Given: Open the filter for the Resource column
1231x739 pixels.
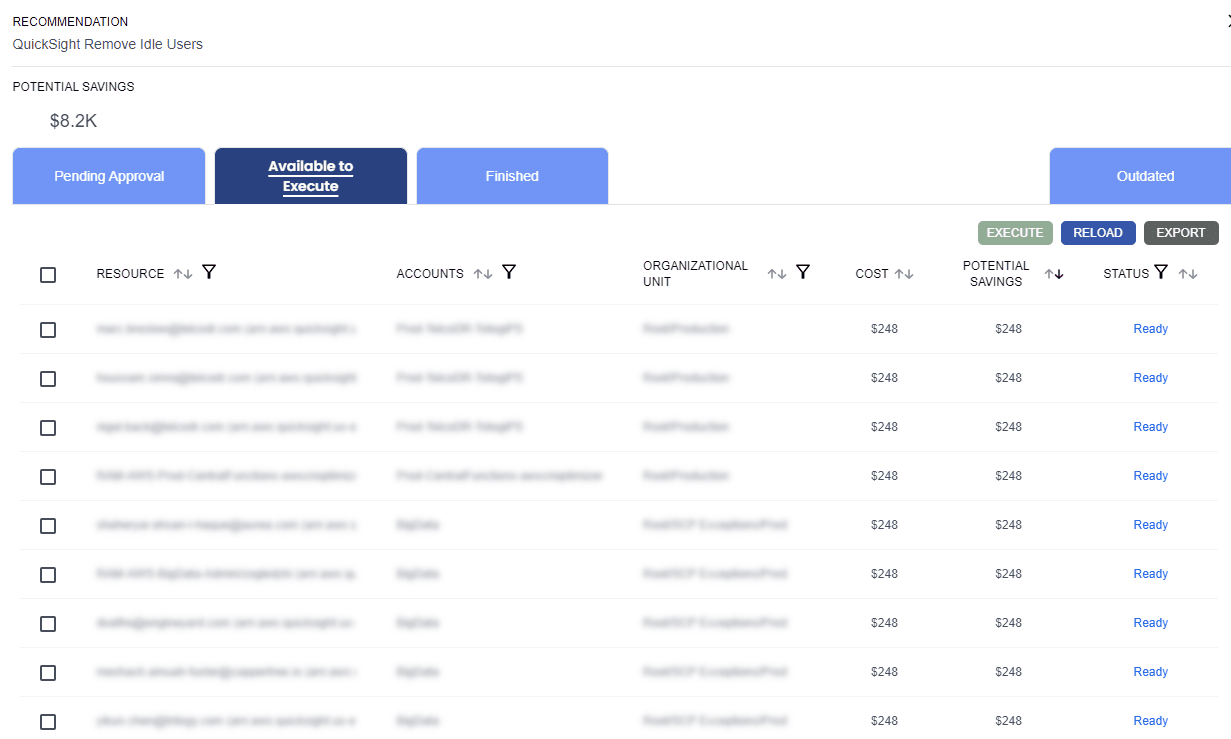Looking at the screenshot, I should tap(209, 271).
